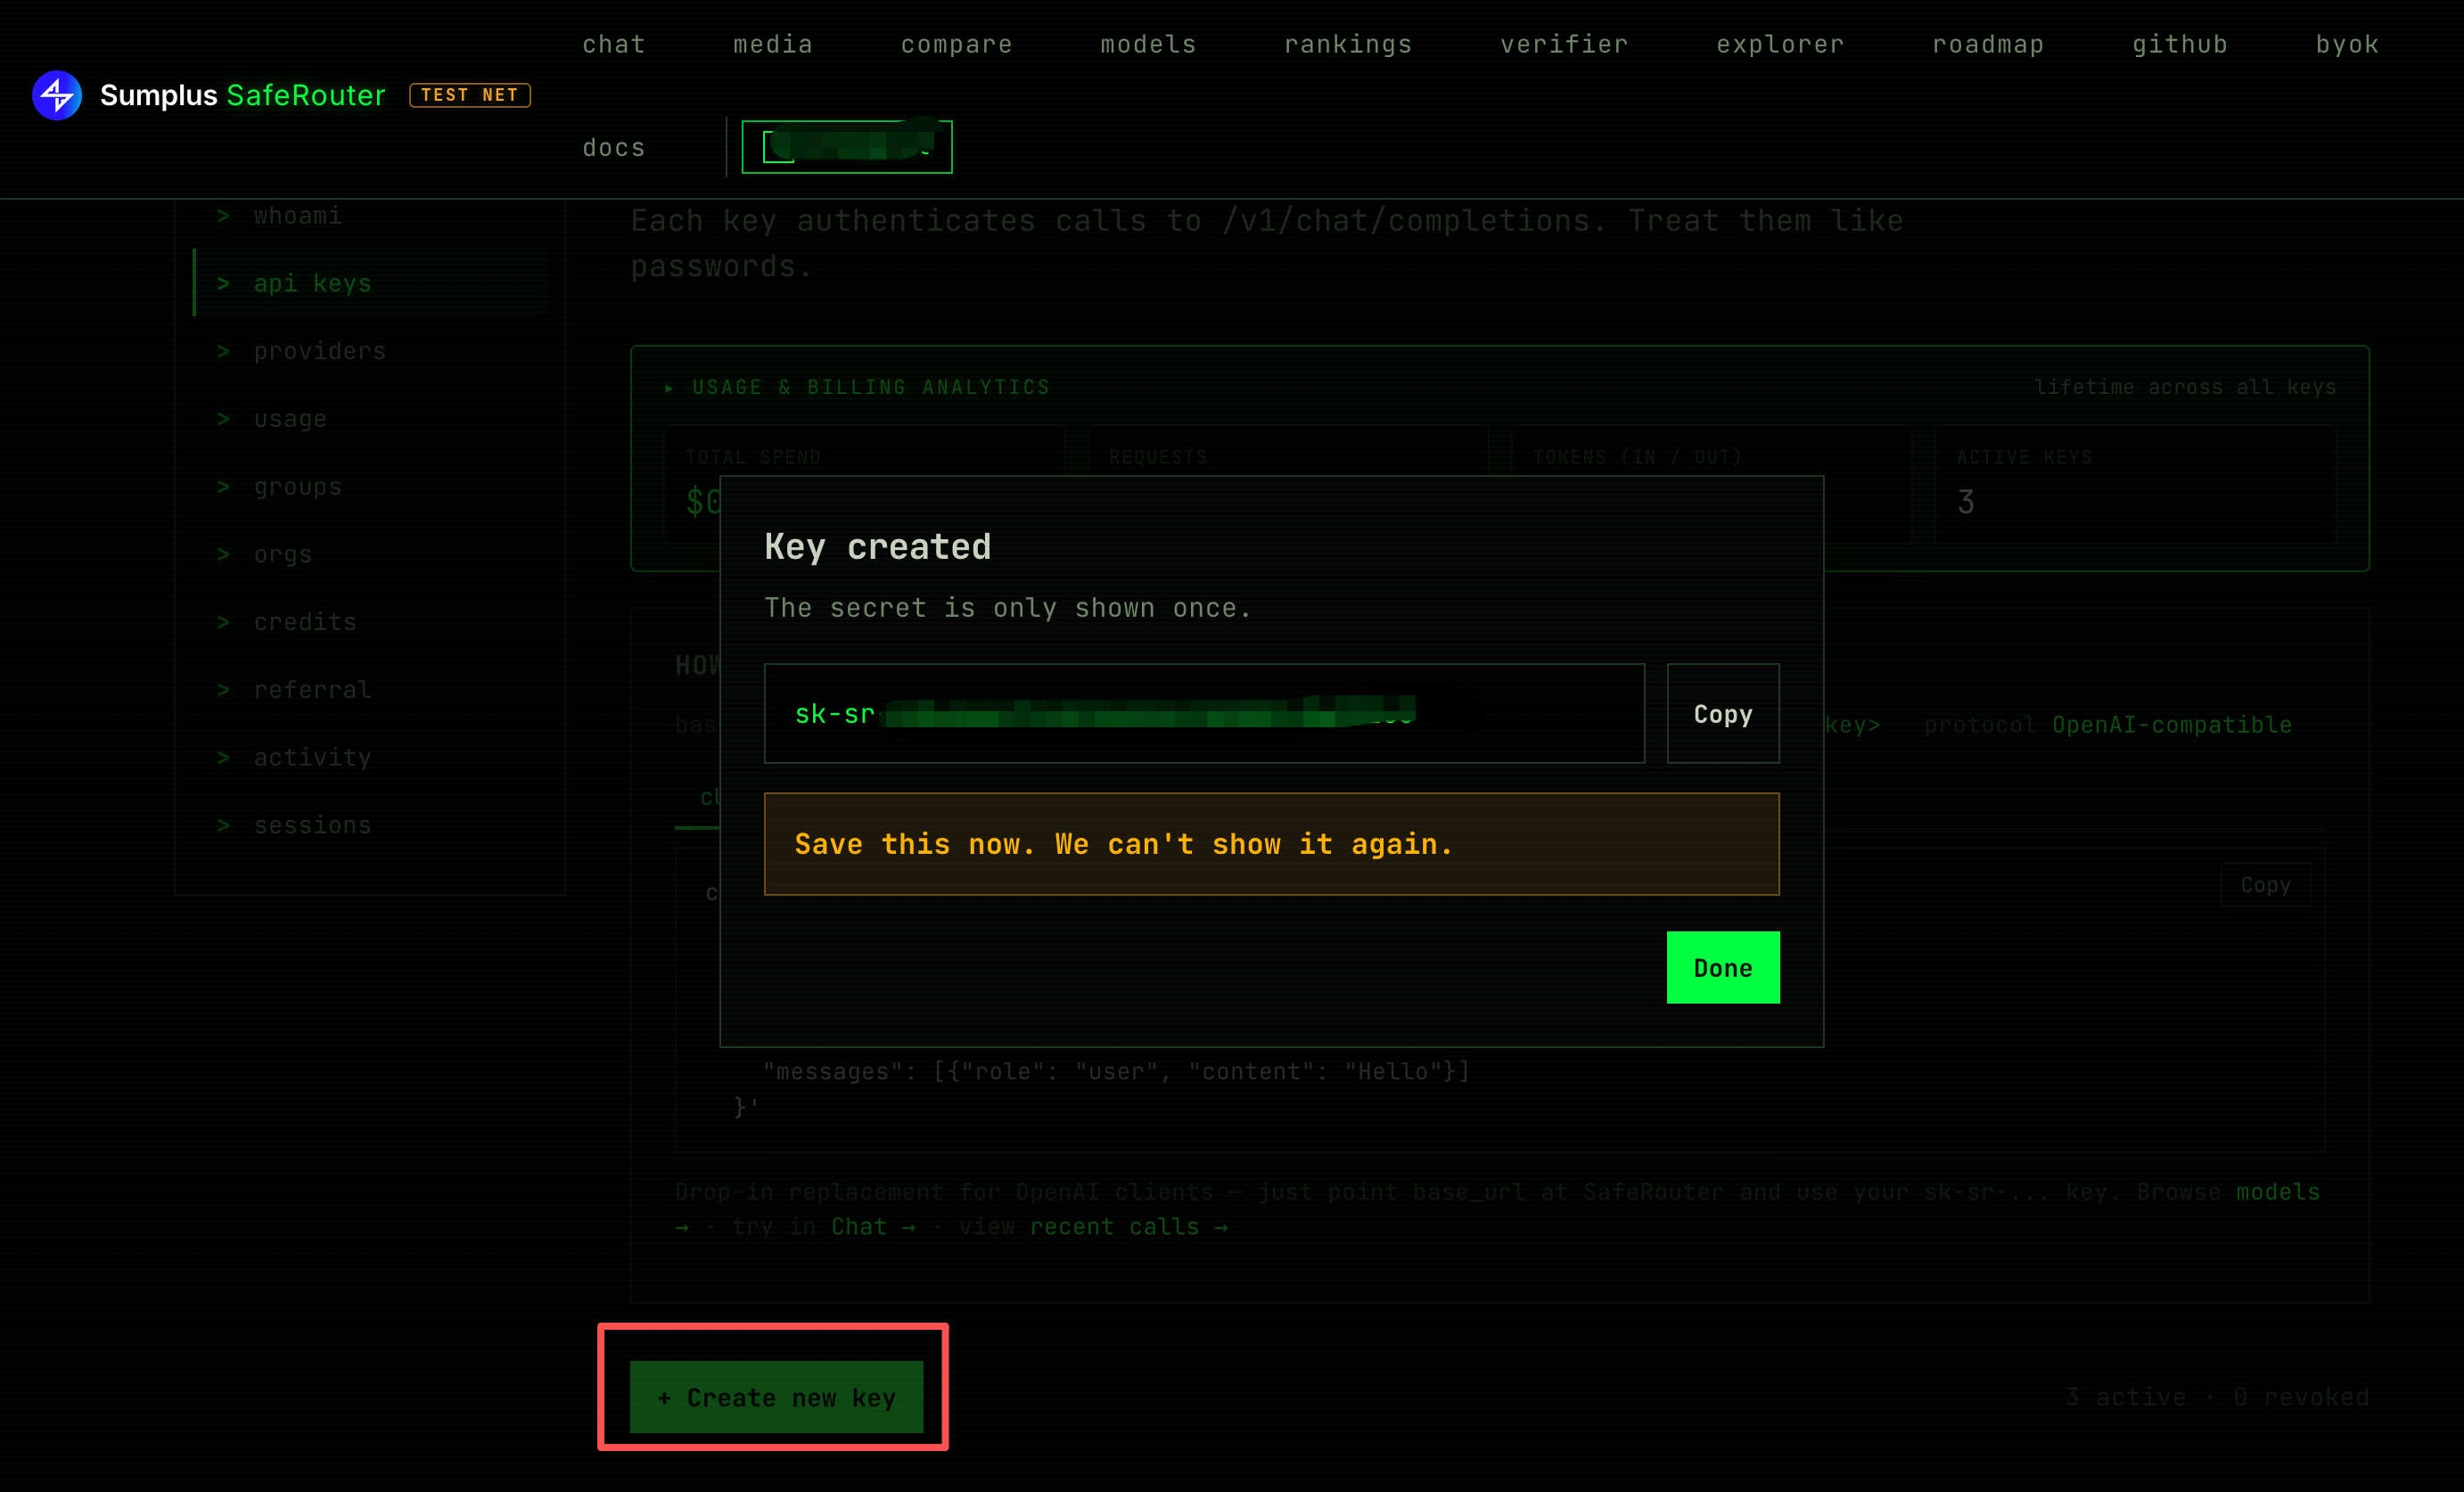Click the TEST NET badge
Screen dimensions: 2464x1492
[470, 95]
